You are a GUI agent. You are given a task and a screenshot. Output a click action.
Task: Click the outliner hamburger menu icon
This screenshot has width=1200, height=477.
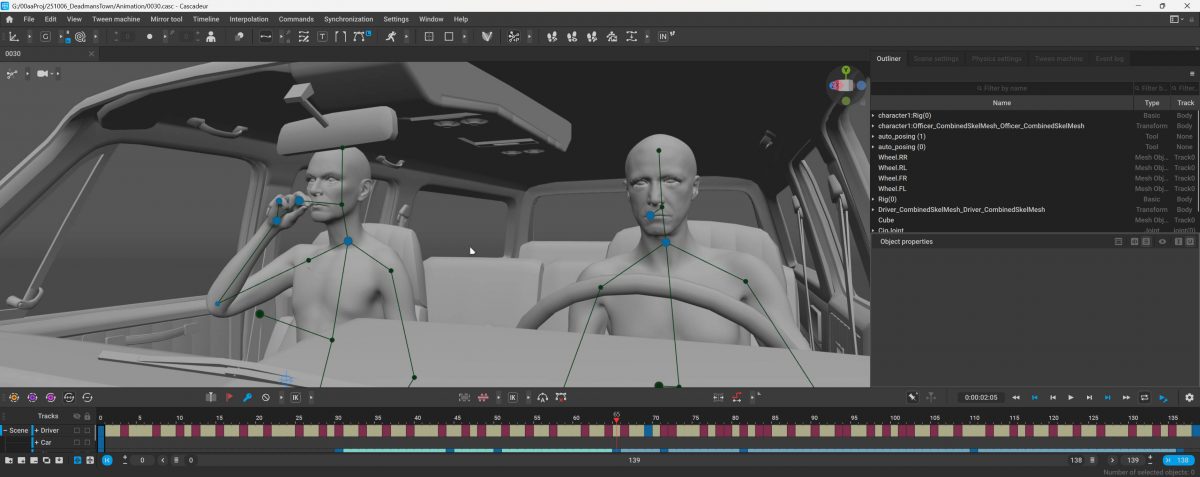pos(1191,74)
